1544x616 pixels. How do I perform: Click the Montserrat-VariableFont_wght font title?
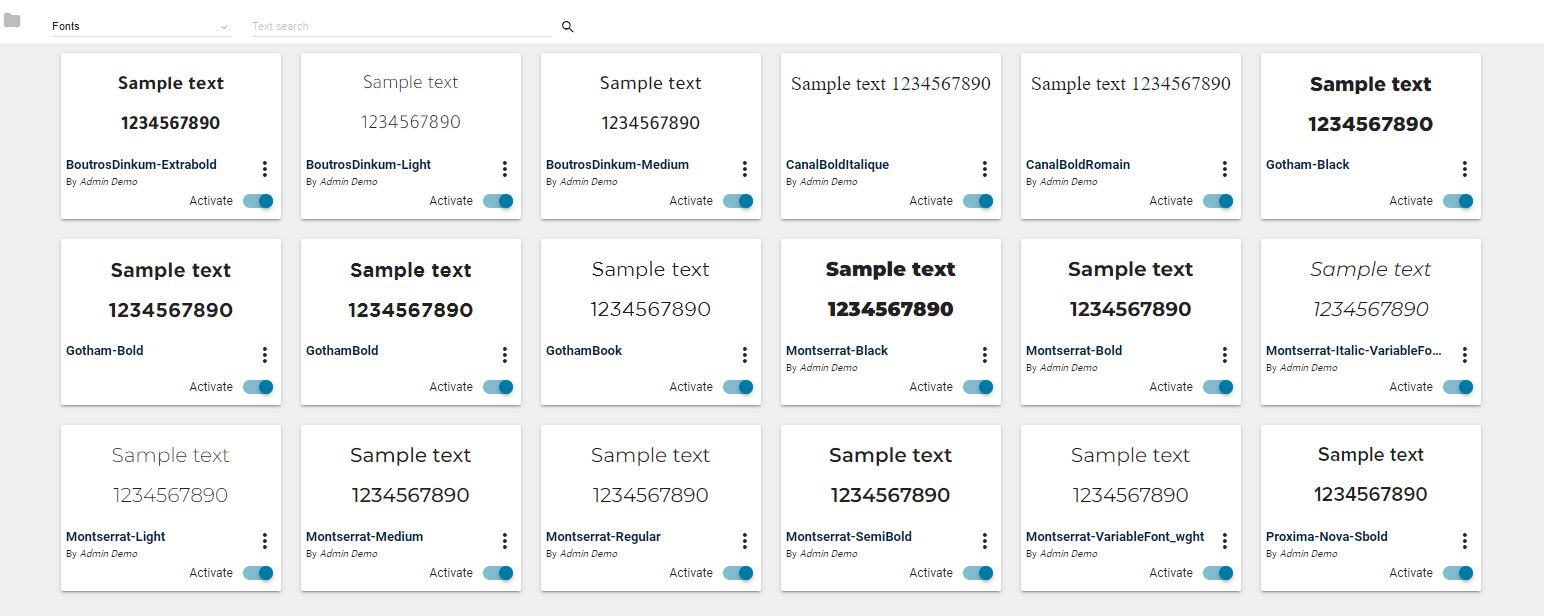1115,537
